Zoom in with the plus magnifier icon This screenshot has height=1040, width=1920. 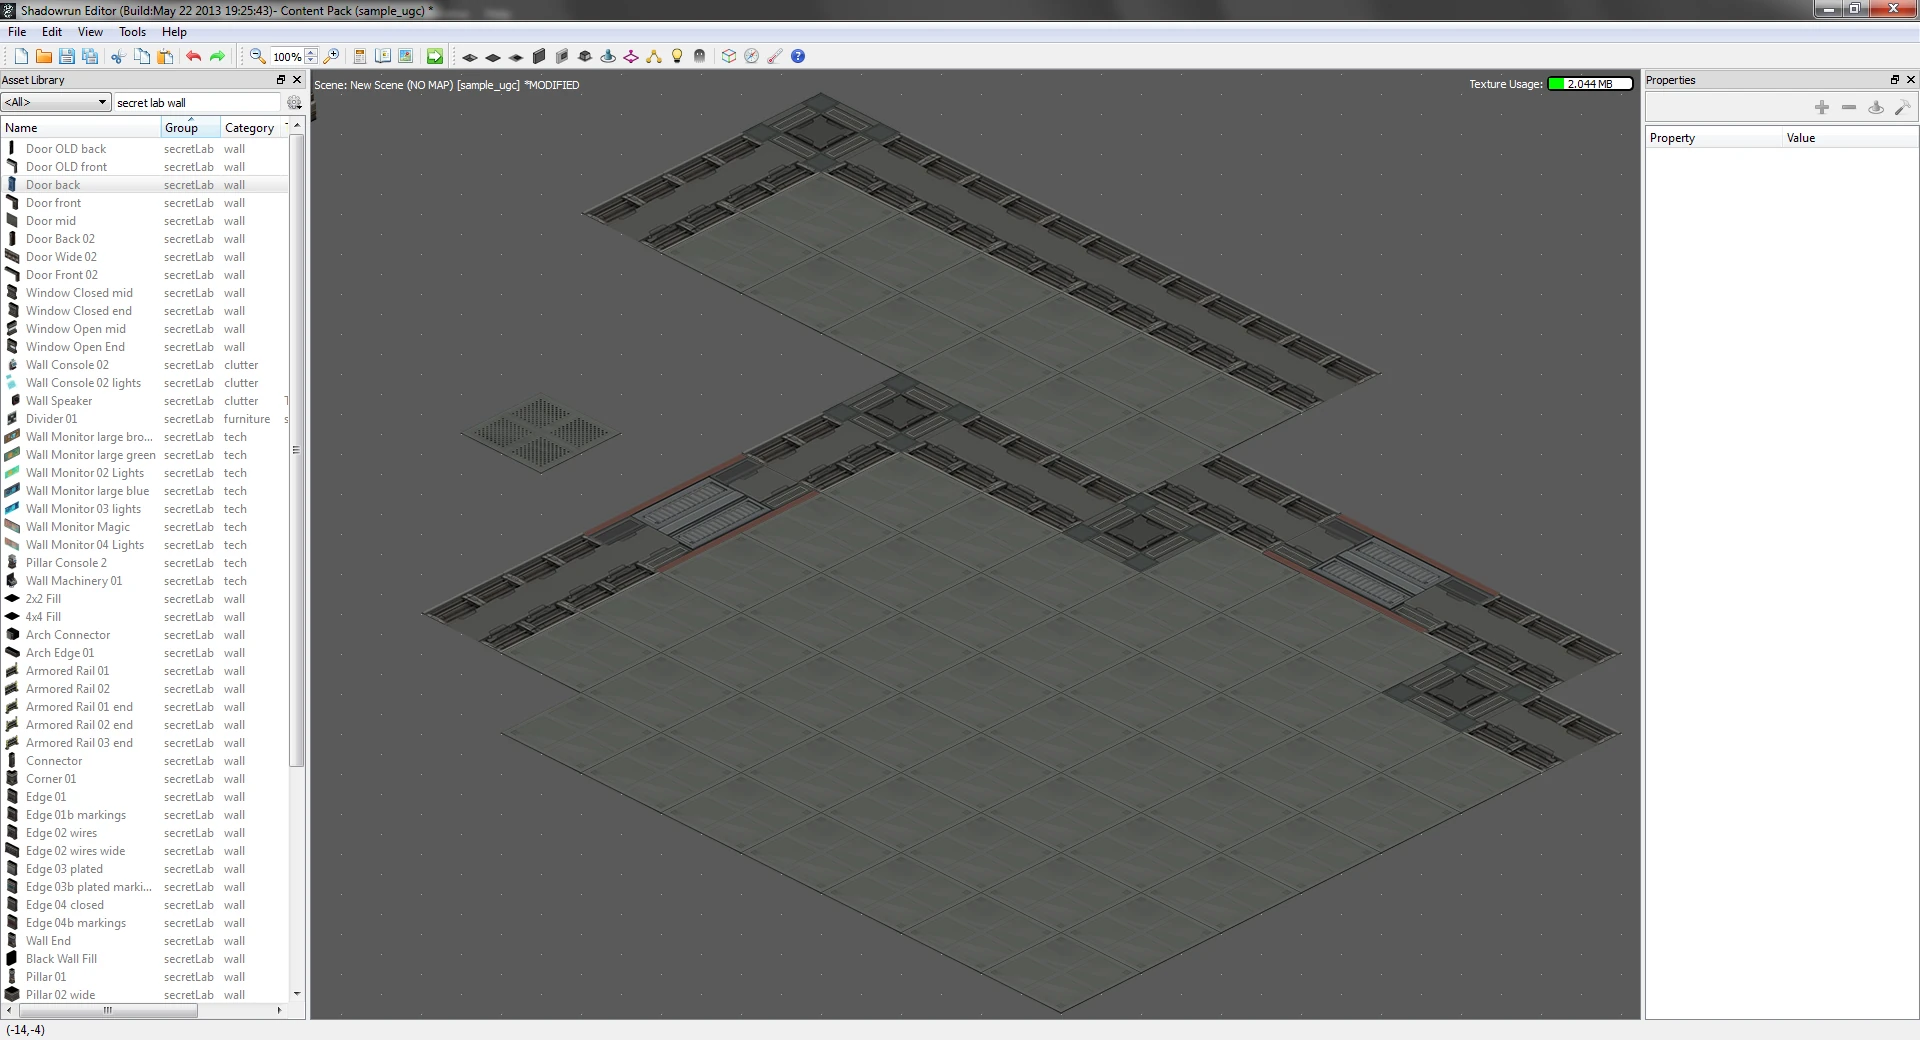(x=332, y=57)
